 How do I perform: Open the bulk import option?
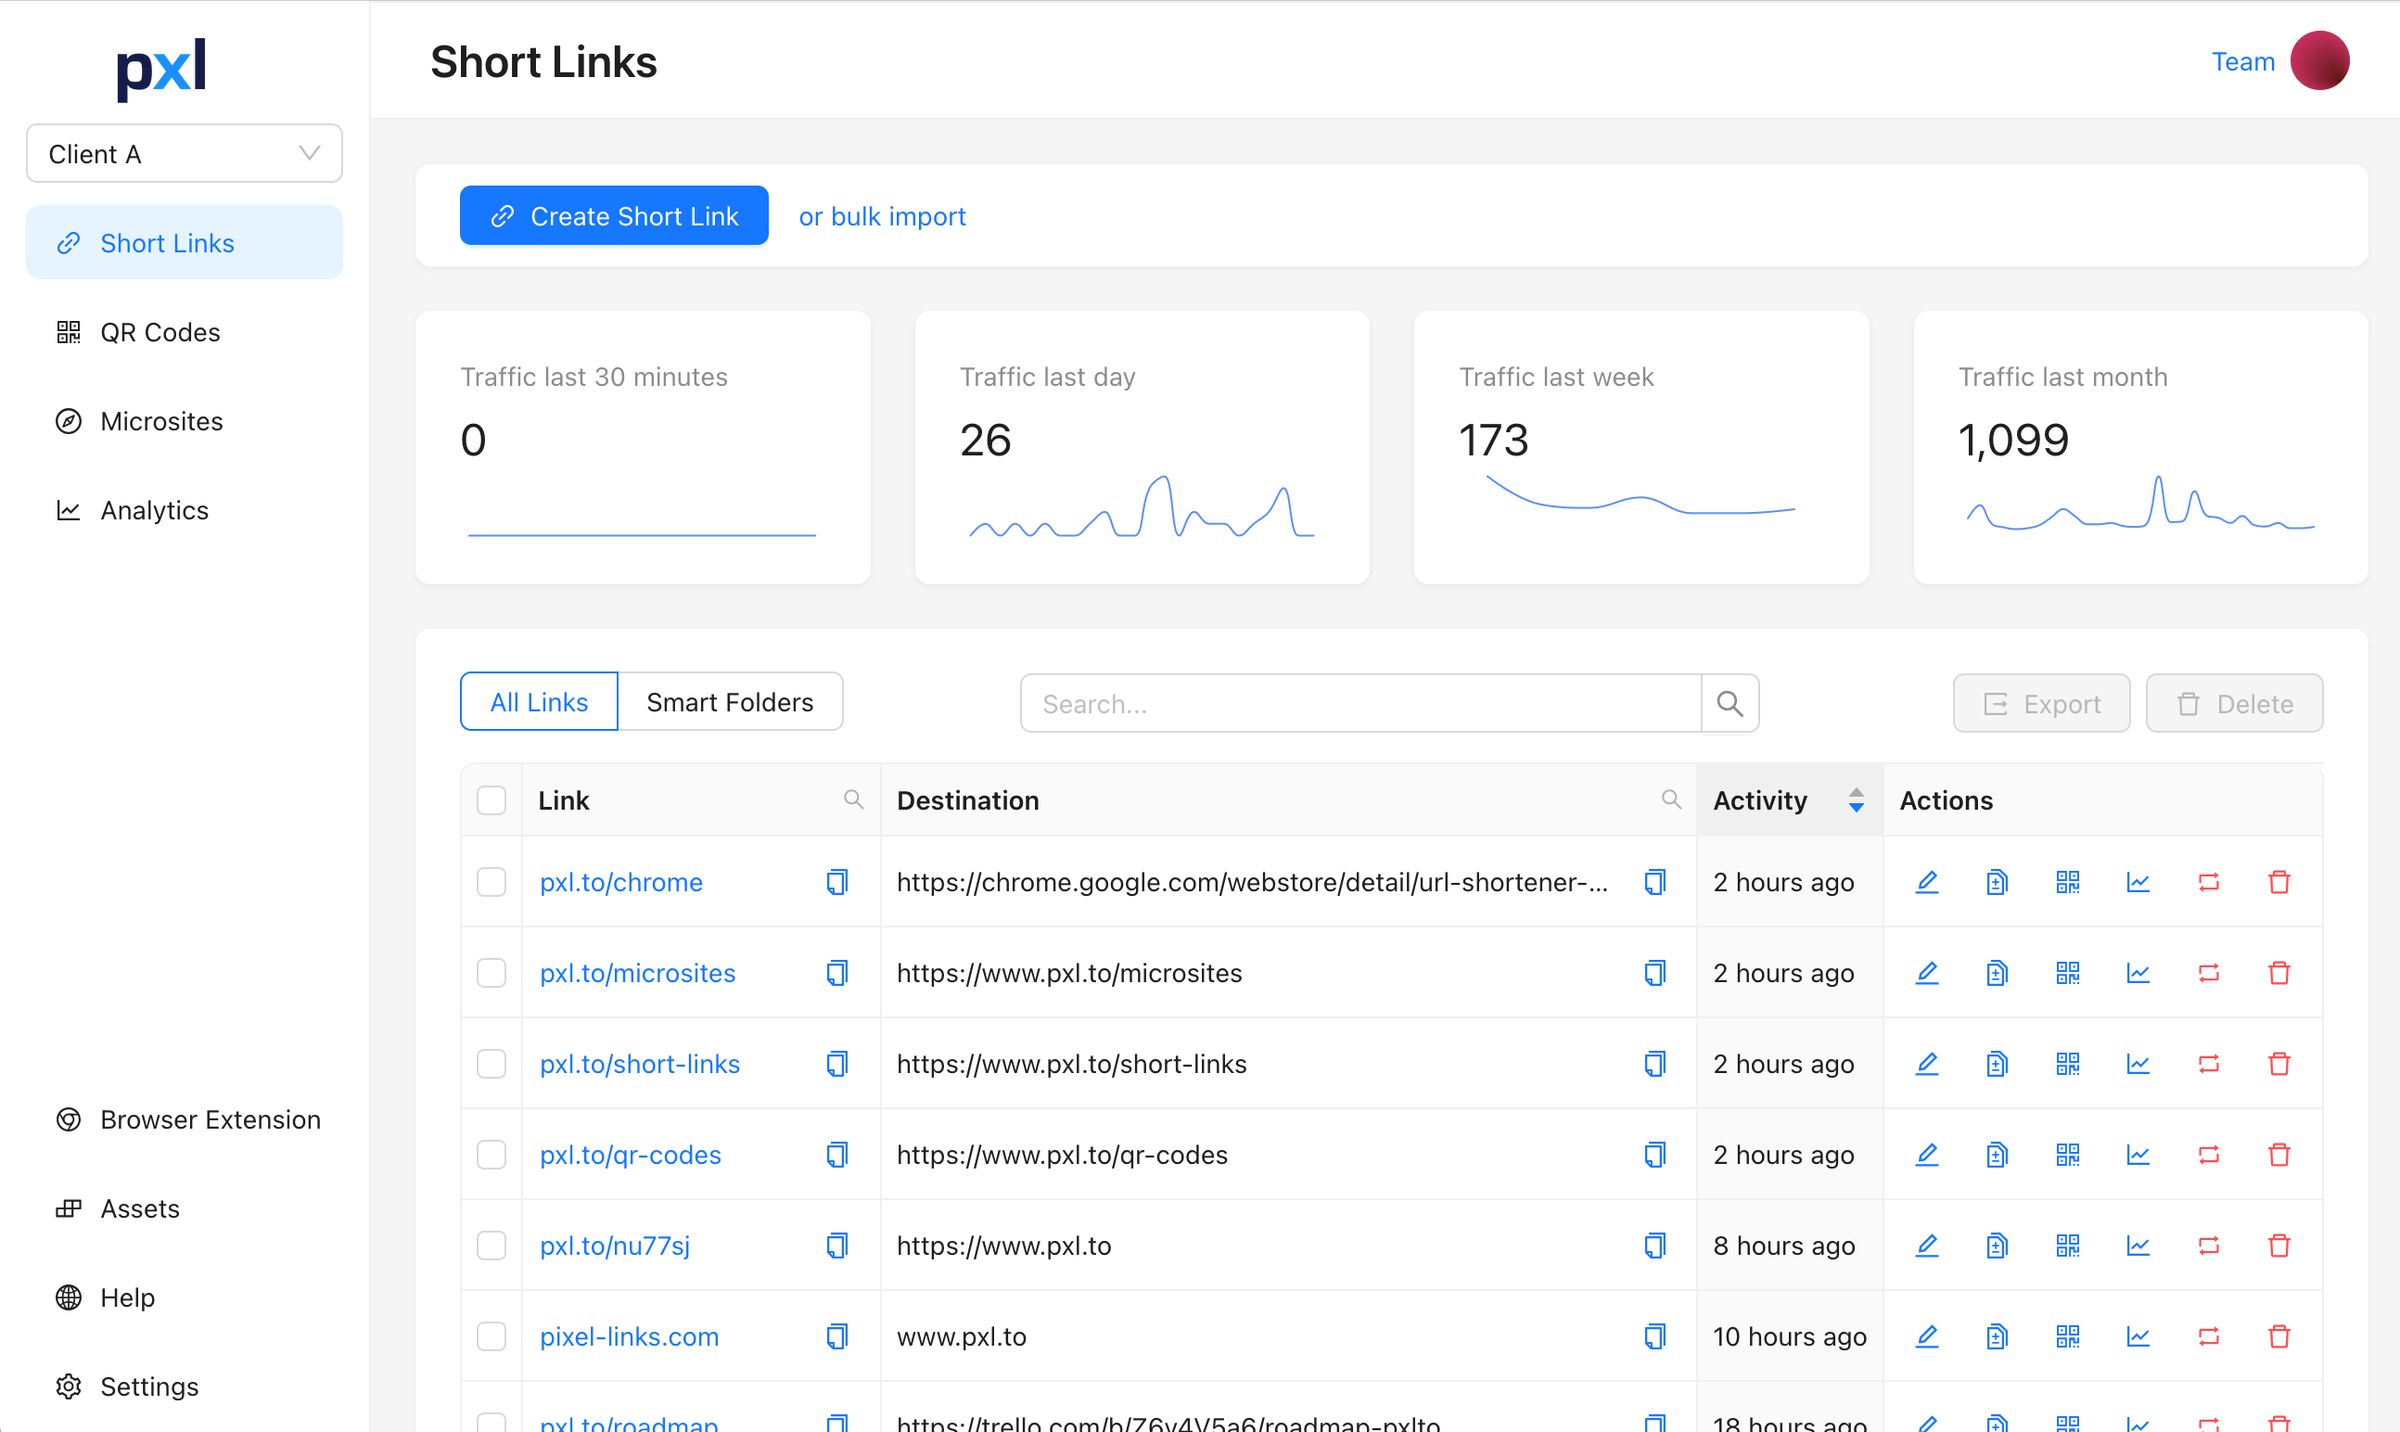[x=881, y=216]
